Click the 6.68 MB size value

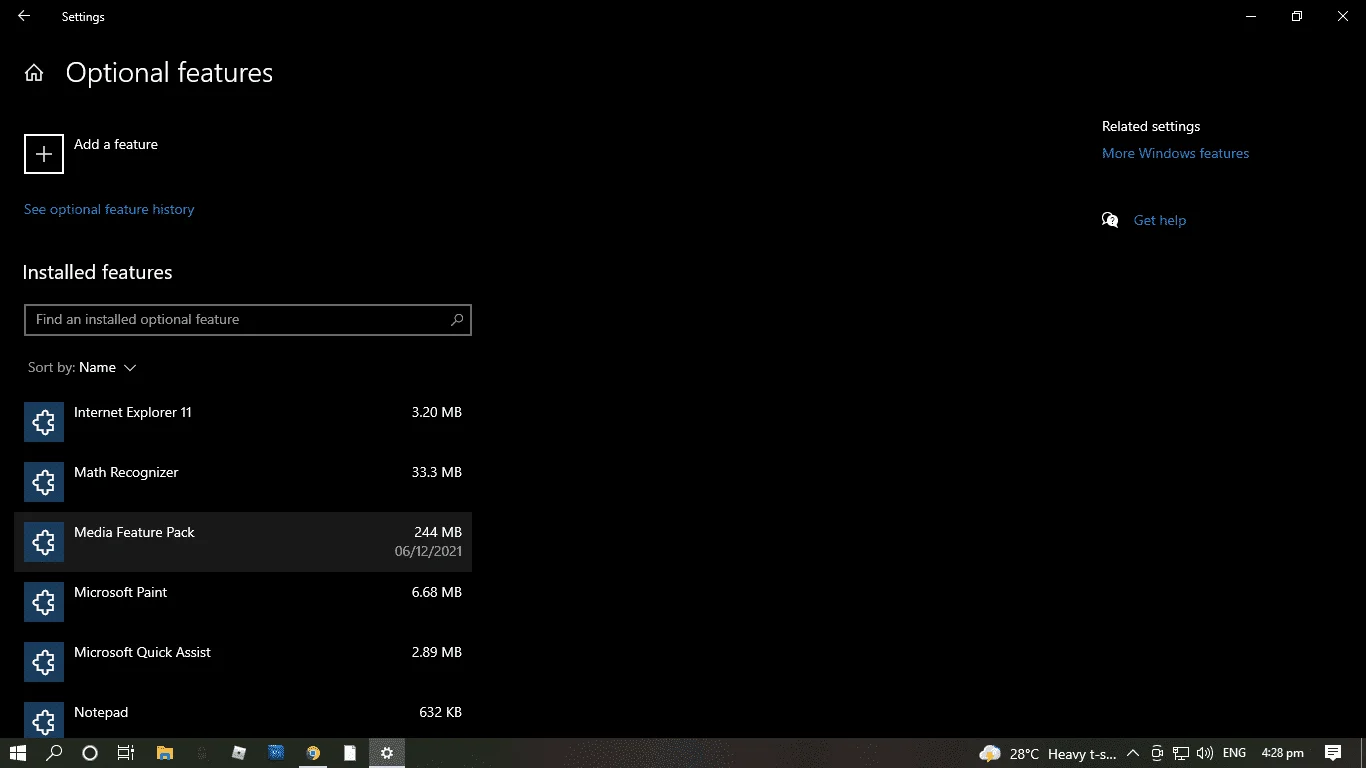pyautogui.click(x=437, y=592)
